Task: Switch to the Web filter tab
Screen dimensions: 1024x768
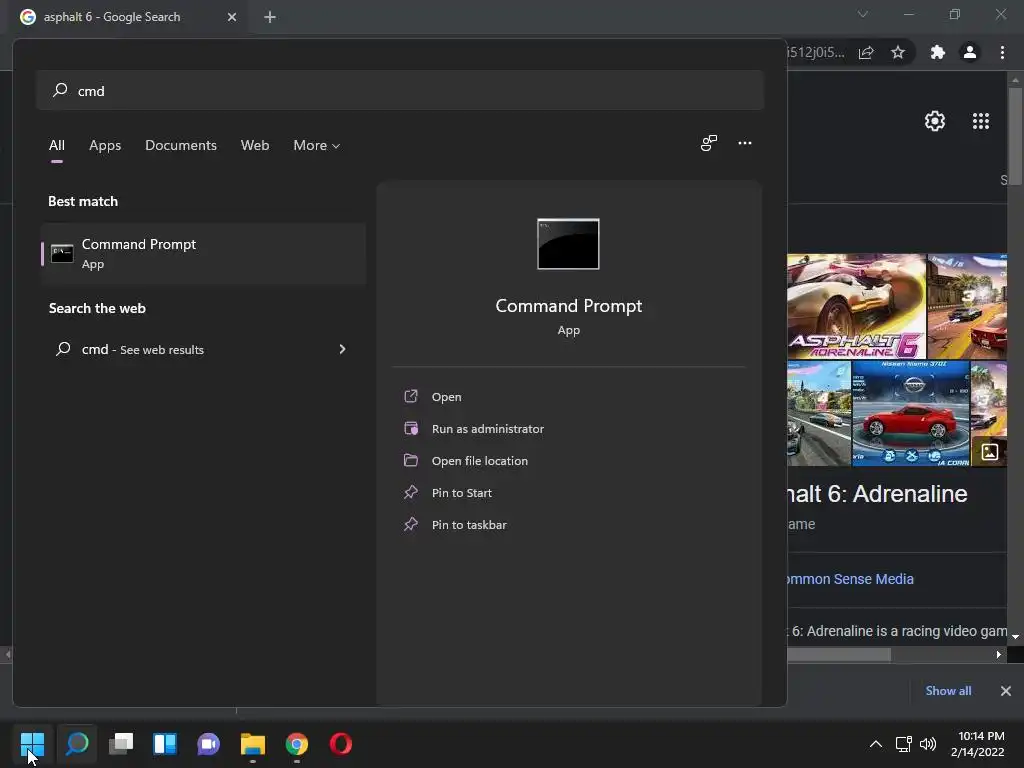Action: 255,145
